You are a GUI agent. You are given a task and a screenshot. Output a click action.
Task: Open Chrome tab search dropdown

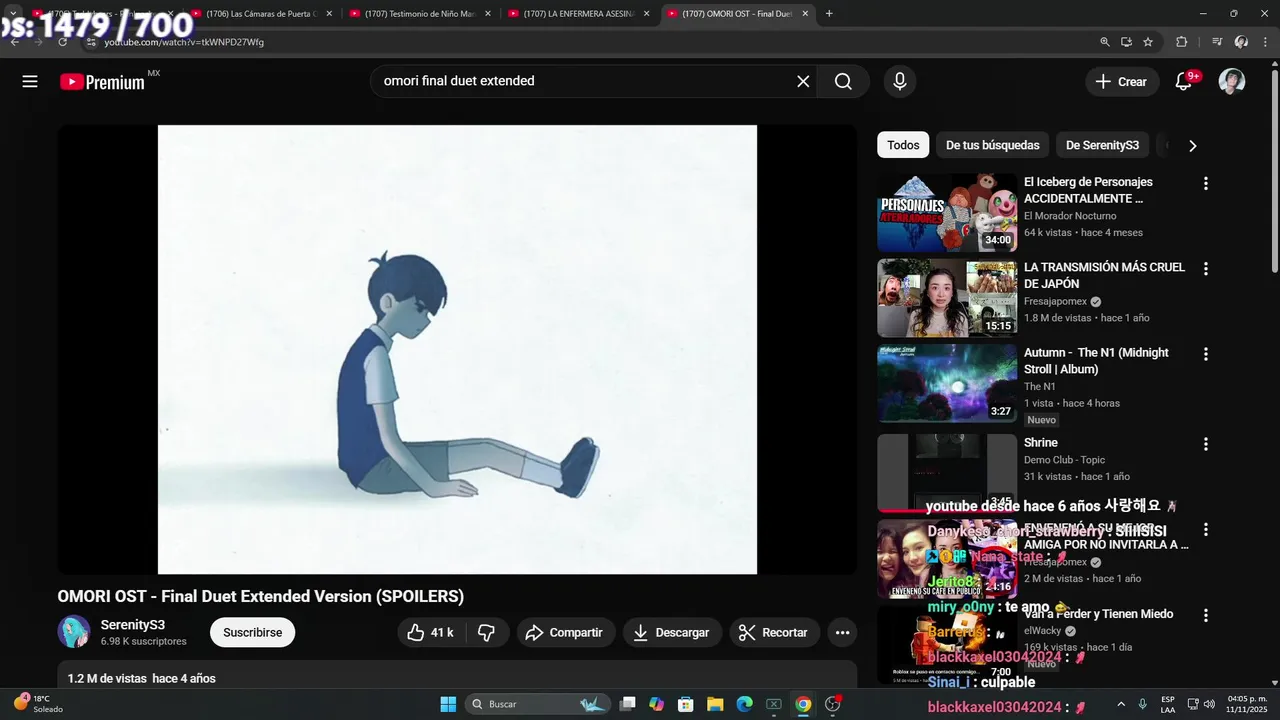(13, 13)
